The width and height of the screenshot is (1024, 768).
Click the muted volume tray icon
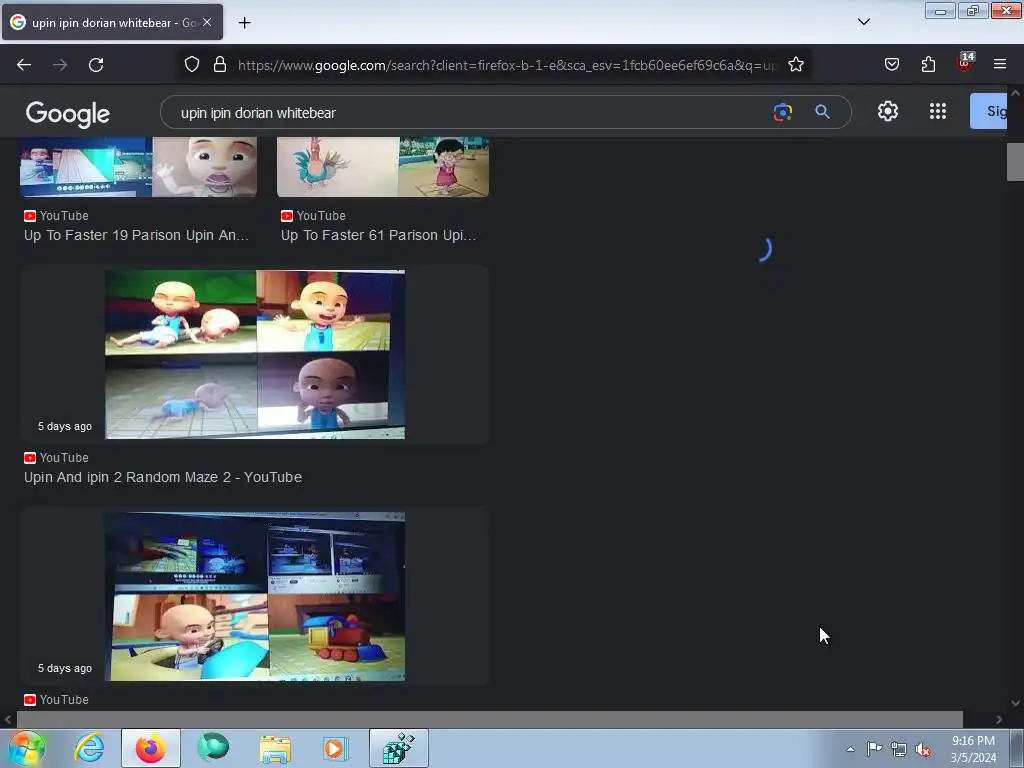pyautogui.click(x=923, y=749)
